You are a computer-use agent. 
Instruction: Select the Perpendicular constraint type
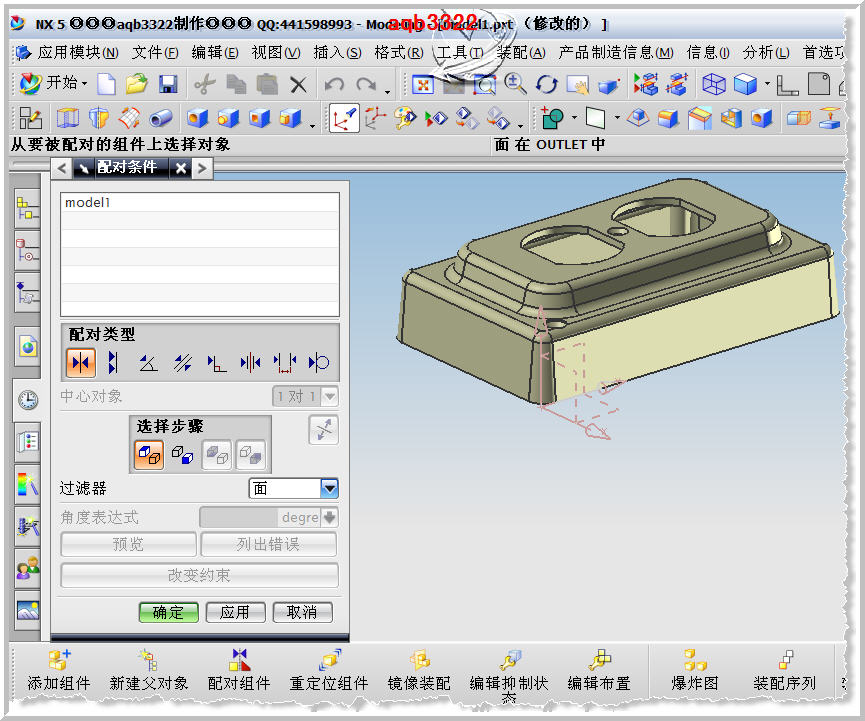point(216,362)
